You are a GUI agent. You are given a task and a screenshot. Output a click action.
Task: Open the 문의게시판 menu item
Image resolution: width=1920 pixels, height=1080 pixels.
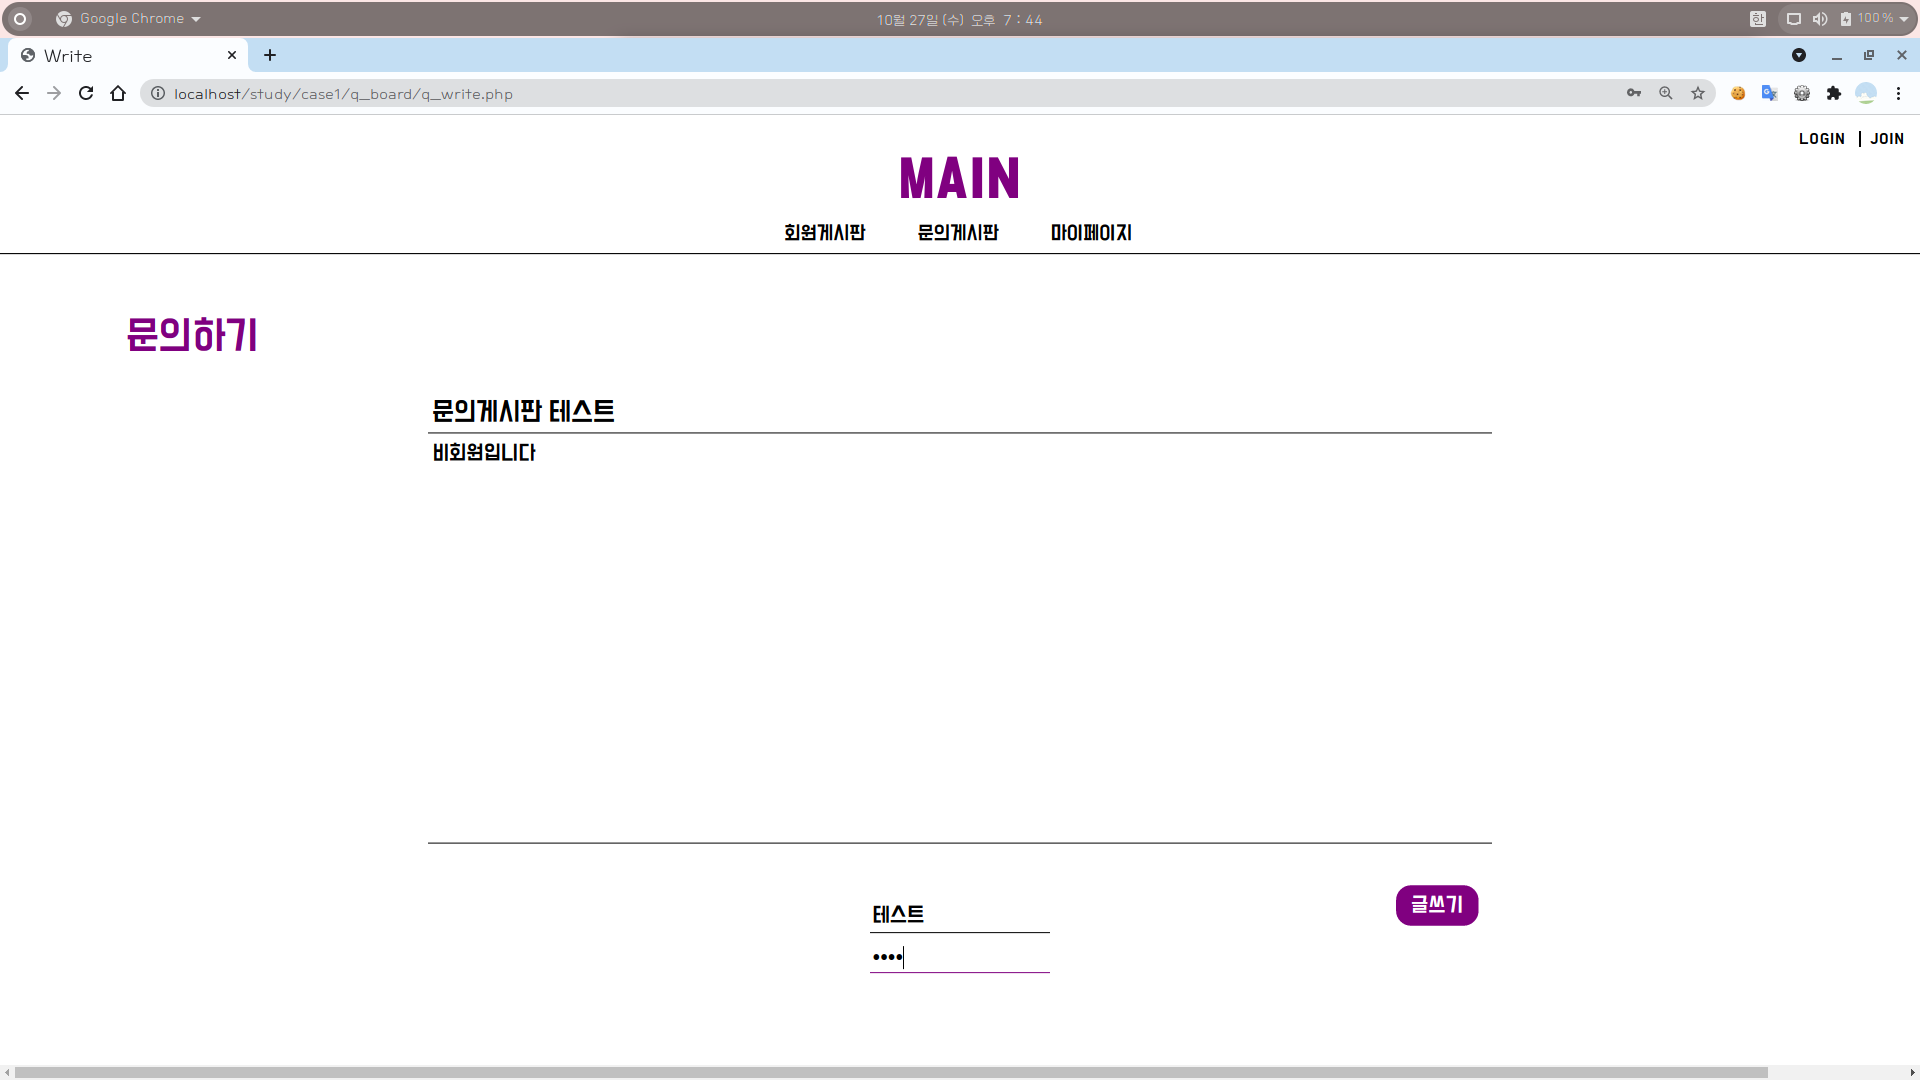click(x=958, y=232)
